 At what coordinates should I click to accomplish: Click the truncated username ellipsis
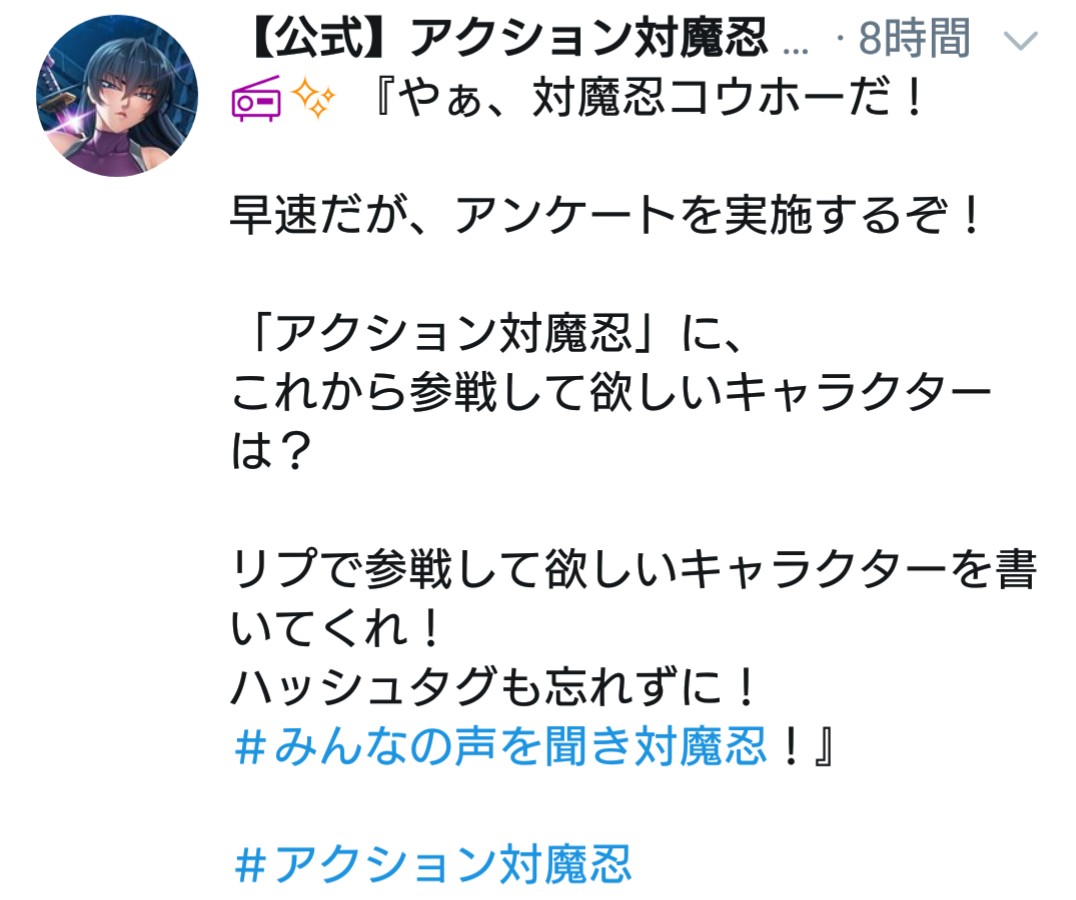[x=795, y=49]
